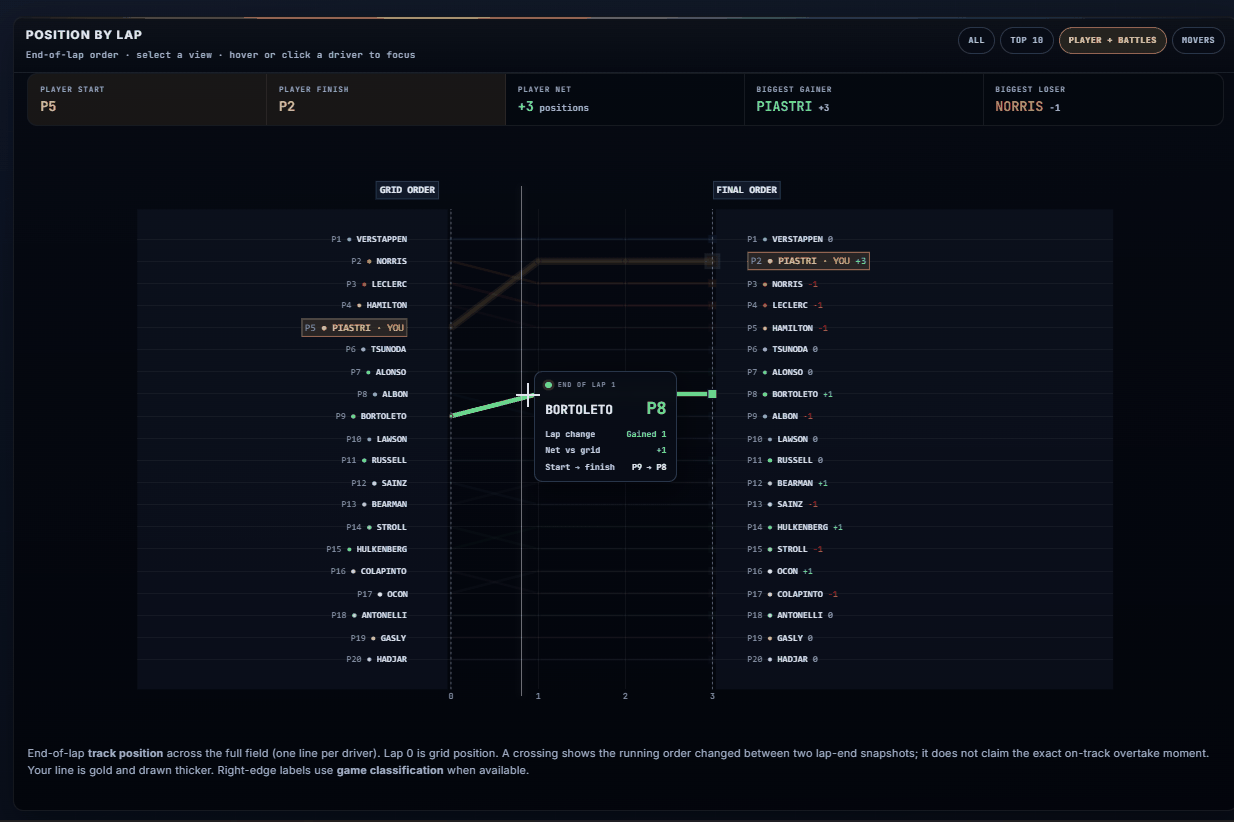Viewport: 1234px width, 822px height.
Task: Focus BEARMAN in the grid order list
Action: [x=373, y=504]
